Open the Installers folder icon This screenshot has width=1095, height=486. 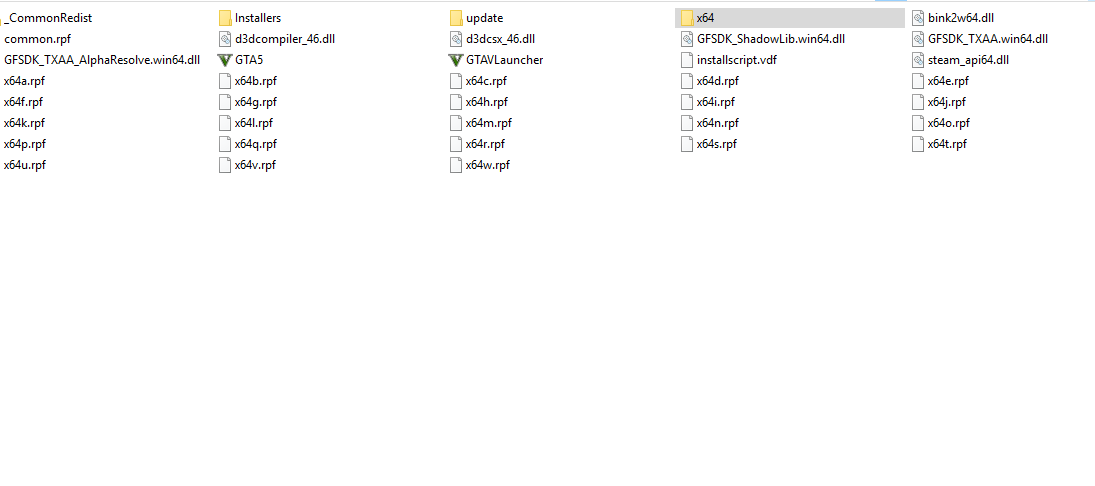(225, 18)
